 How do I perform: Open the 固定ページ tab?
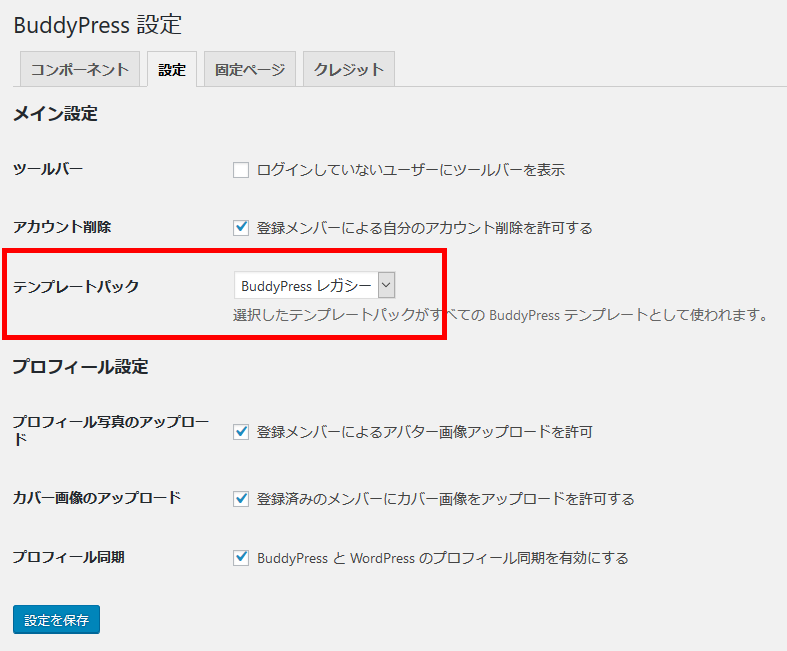point(250,69)
